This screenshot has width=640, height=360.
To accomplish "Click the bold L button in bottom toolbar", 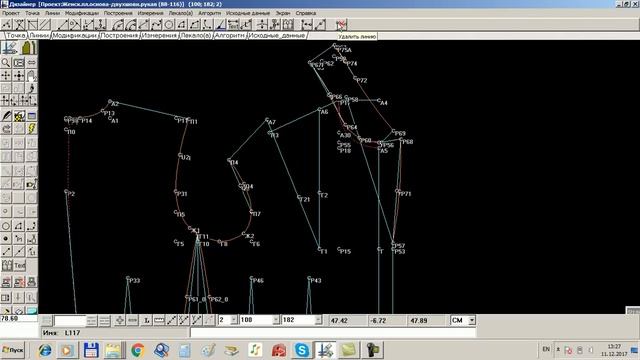I will 146,320.
